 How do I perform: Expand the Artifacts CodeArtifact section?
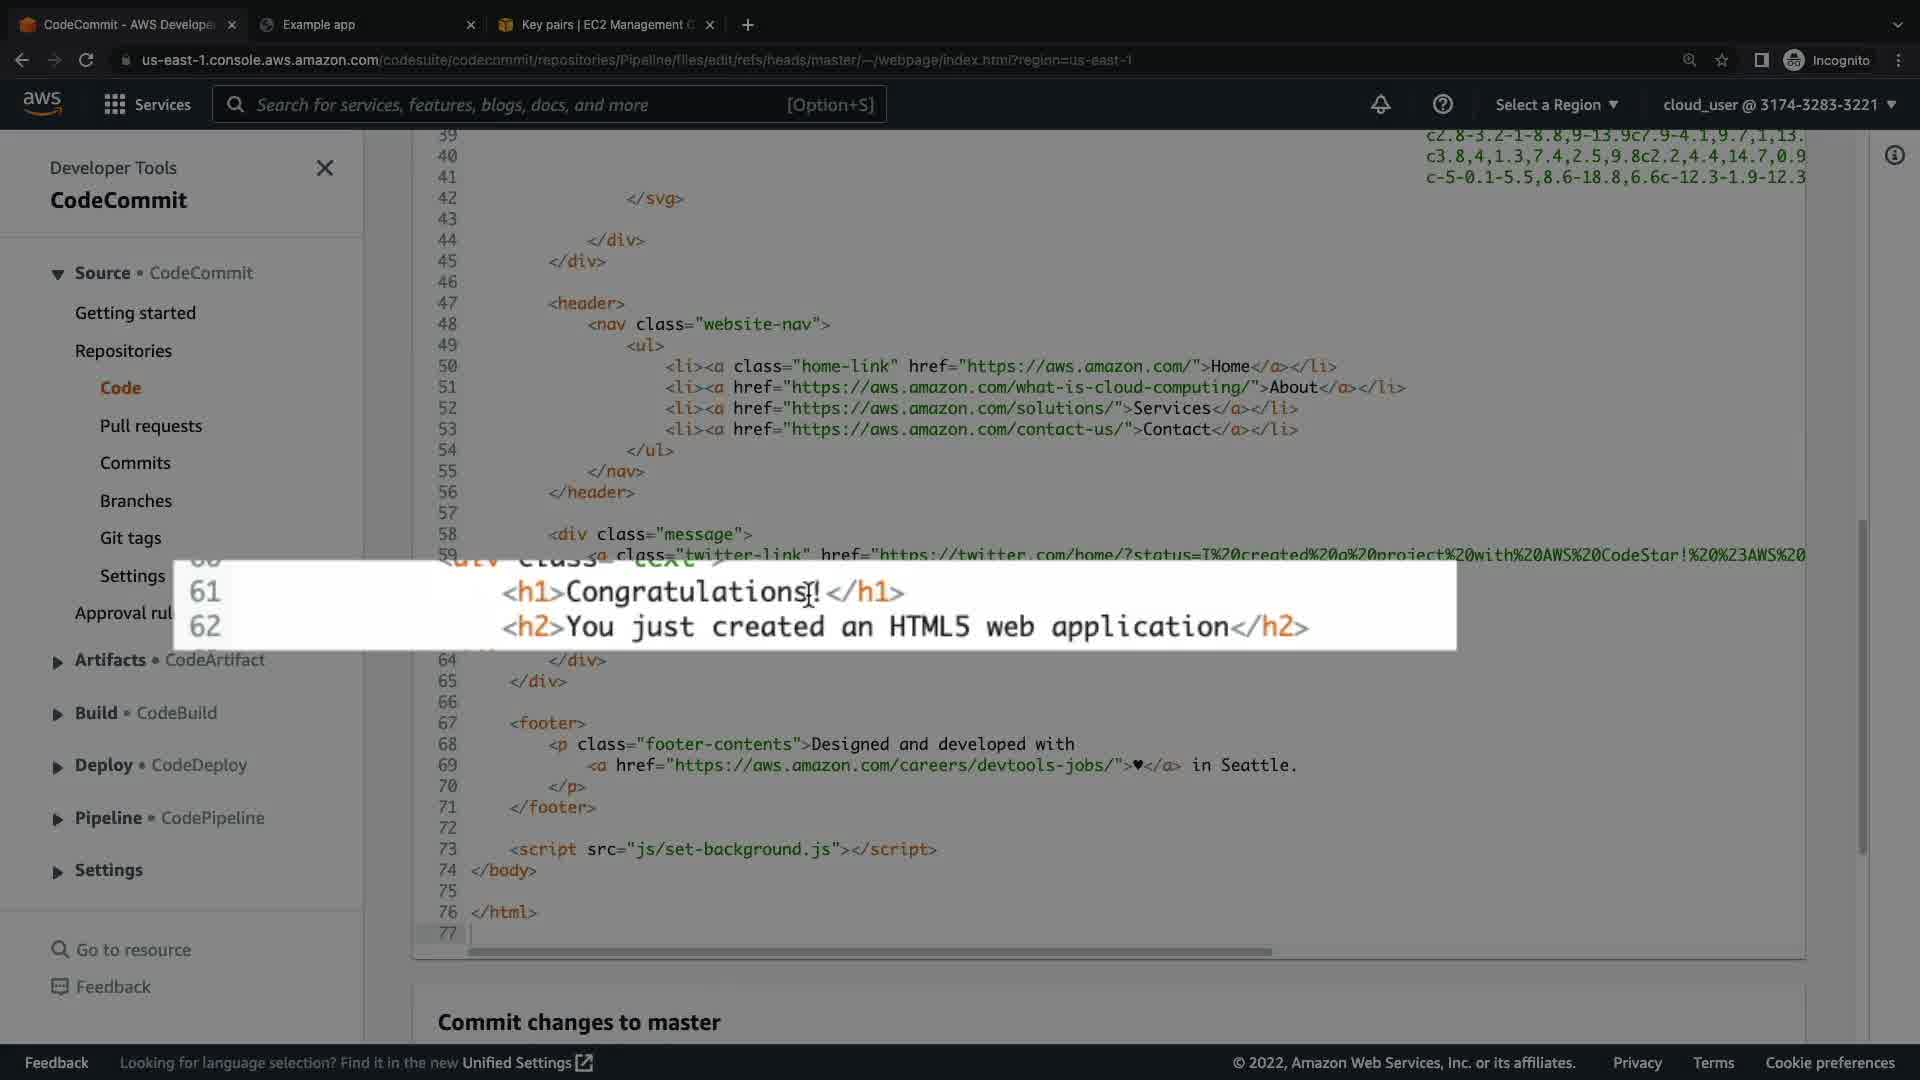click(x=57, y=661)
